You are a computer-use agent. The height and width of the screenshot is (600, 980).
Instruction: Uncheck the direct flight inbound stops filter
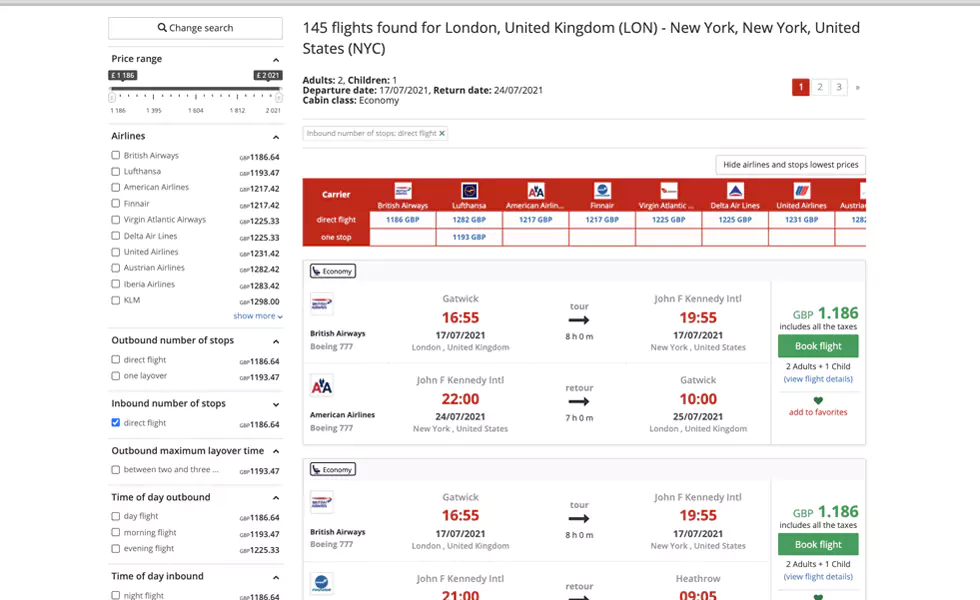tap(116, 423)
